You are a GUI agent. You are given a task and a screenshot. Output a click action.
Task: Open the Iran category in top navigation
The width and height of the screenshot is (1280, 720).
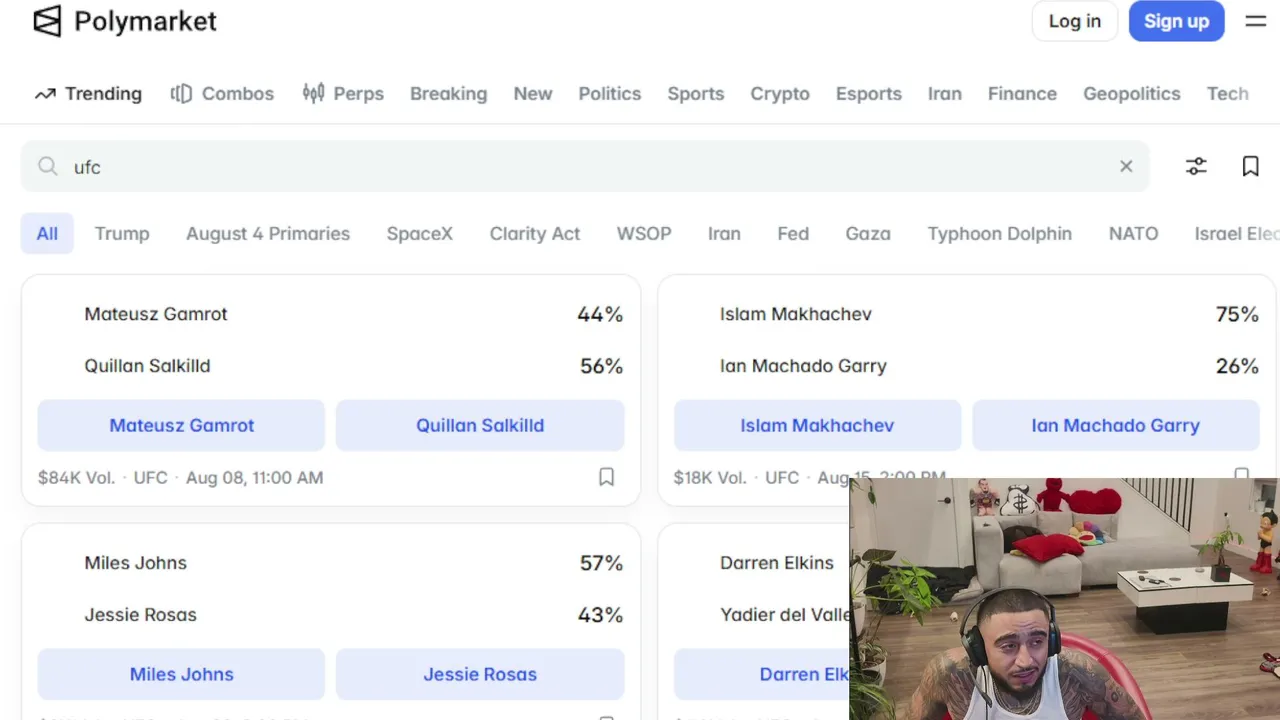click(x=945, y=94)
